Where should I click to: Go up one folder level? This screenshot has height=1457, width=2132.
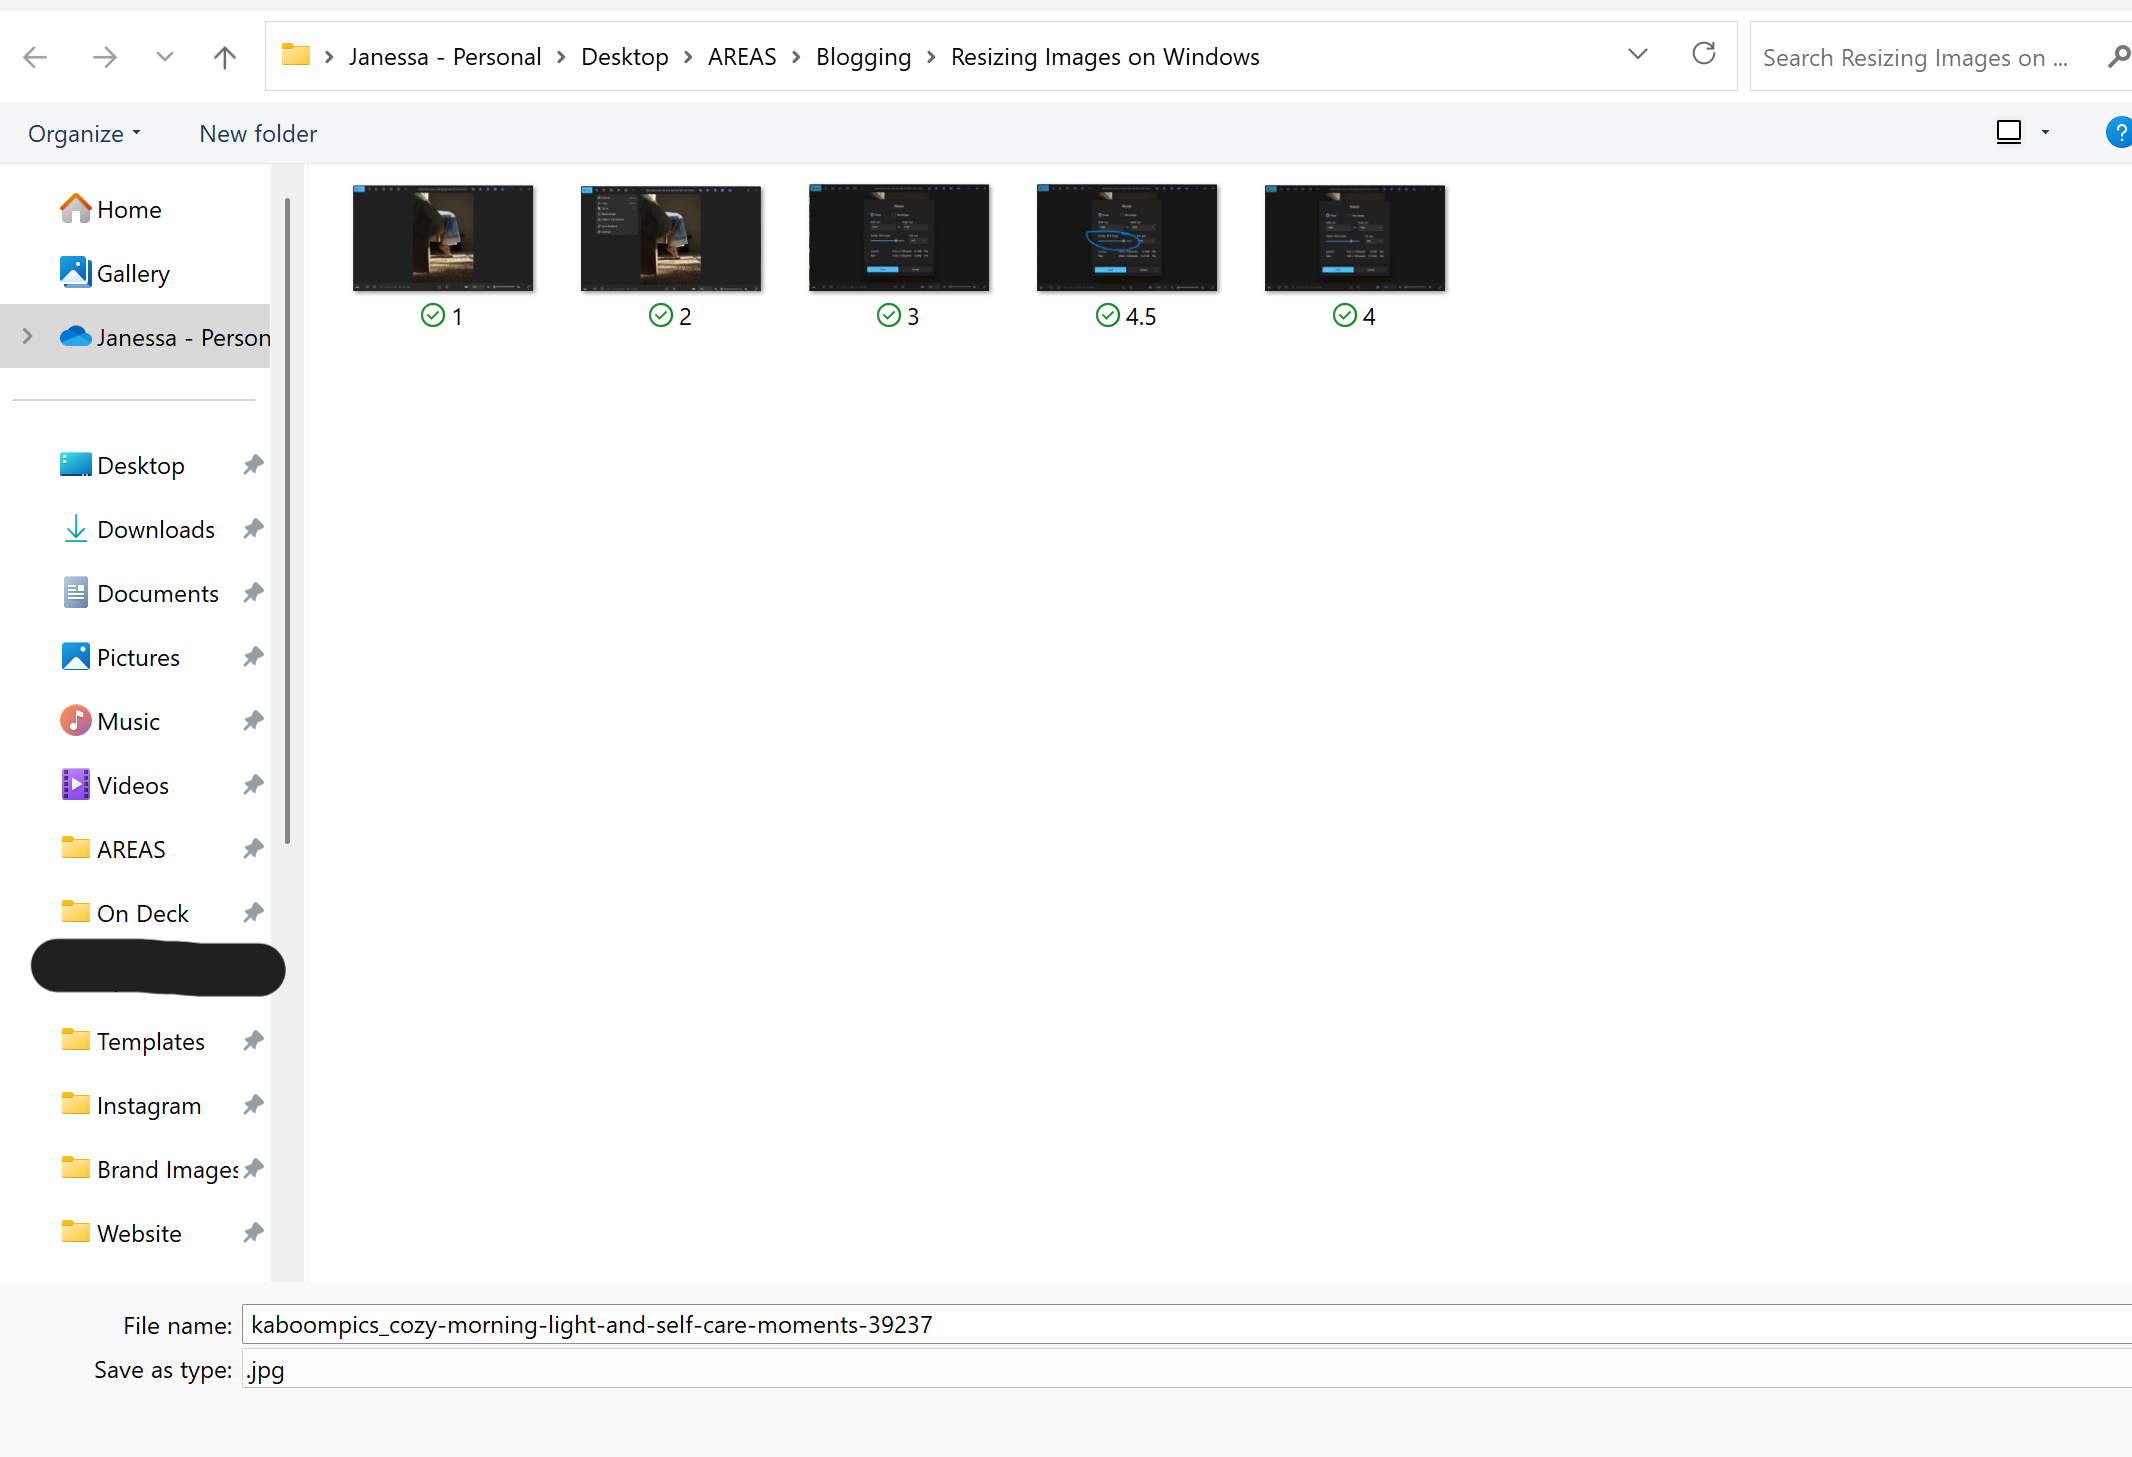[x=224, y=57]
